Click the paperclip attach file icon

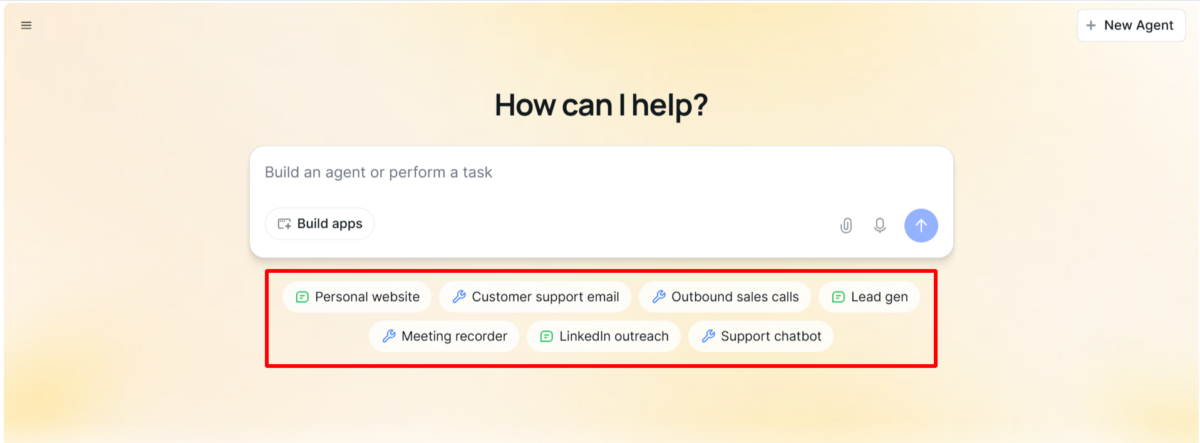(846, 225)
